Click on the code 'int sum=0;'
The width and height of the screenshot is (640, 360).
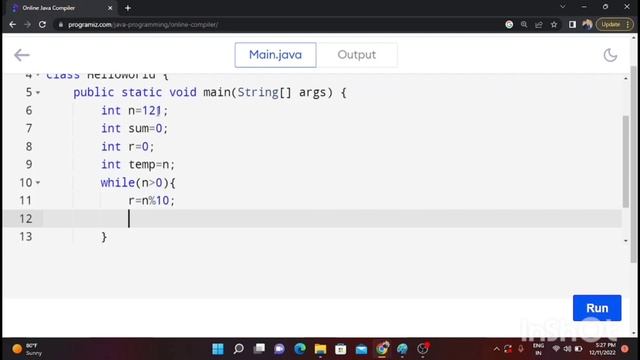[x=134, y=129]
